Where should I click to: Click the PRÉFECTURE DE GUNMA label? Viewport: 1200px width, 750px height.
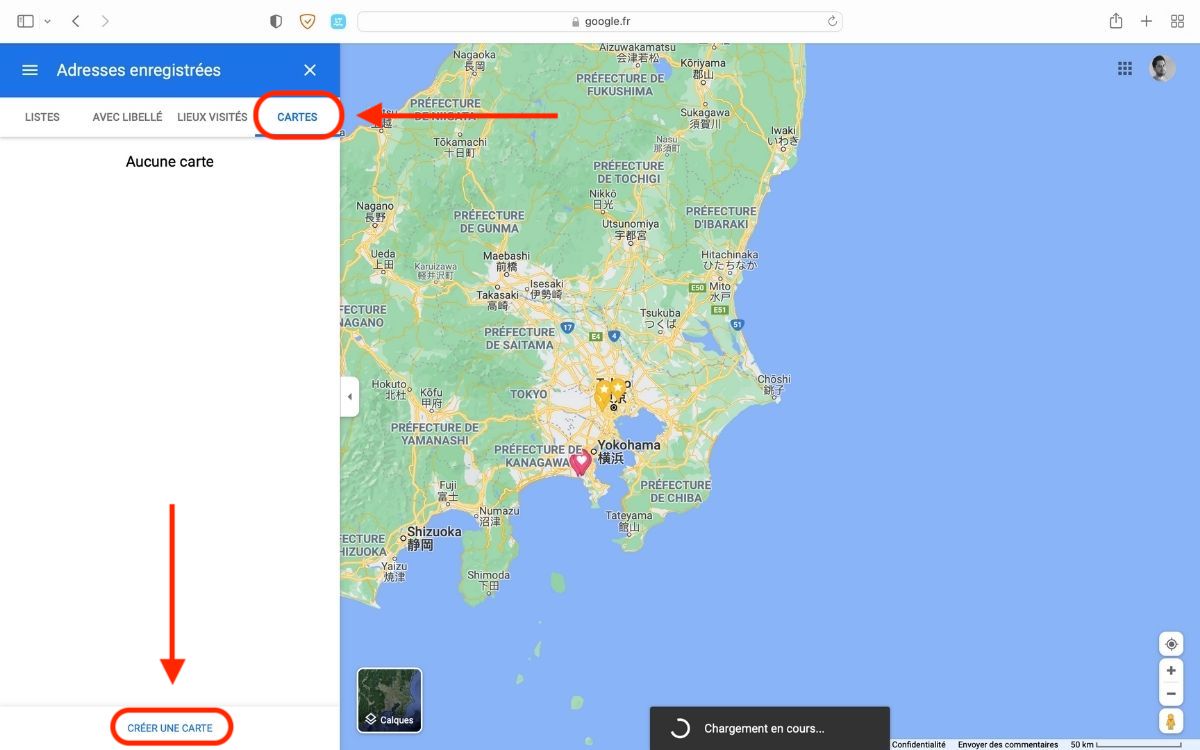point(489,221)
